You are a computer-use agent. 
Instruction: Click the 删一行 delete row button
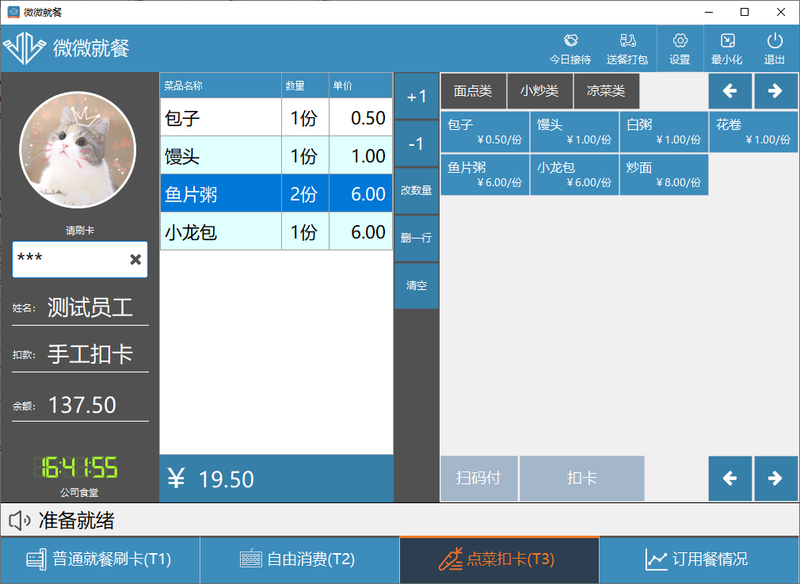pos(416,238)
